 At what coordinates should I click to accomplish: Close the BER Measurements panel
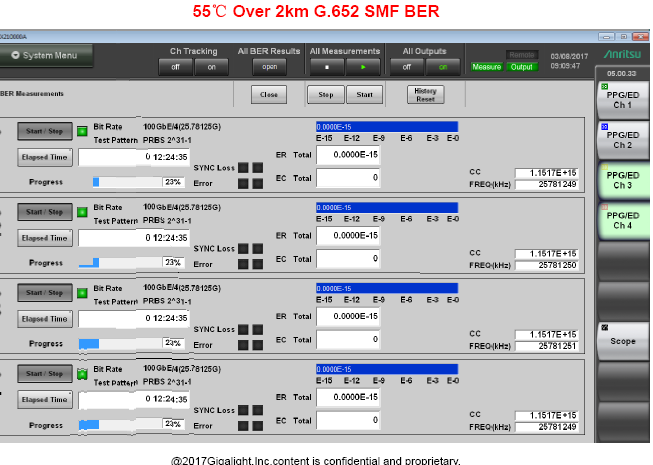[268, 95]
